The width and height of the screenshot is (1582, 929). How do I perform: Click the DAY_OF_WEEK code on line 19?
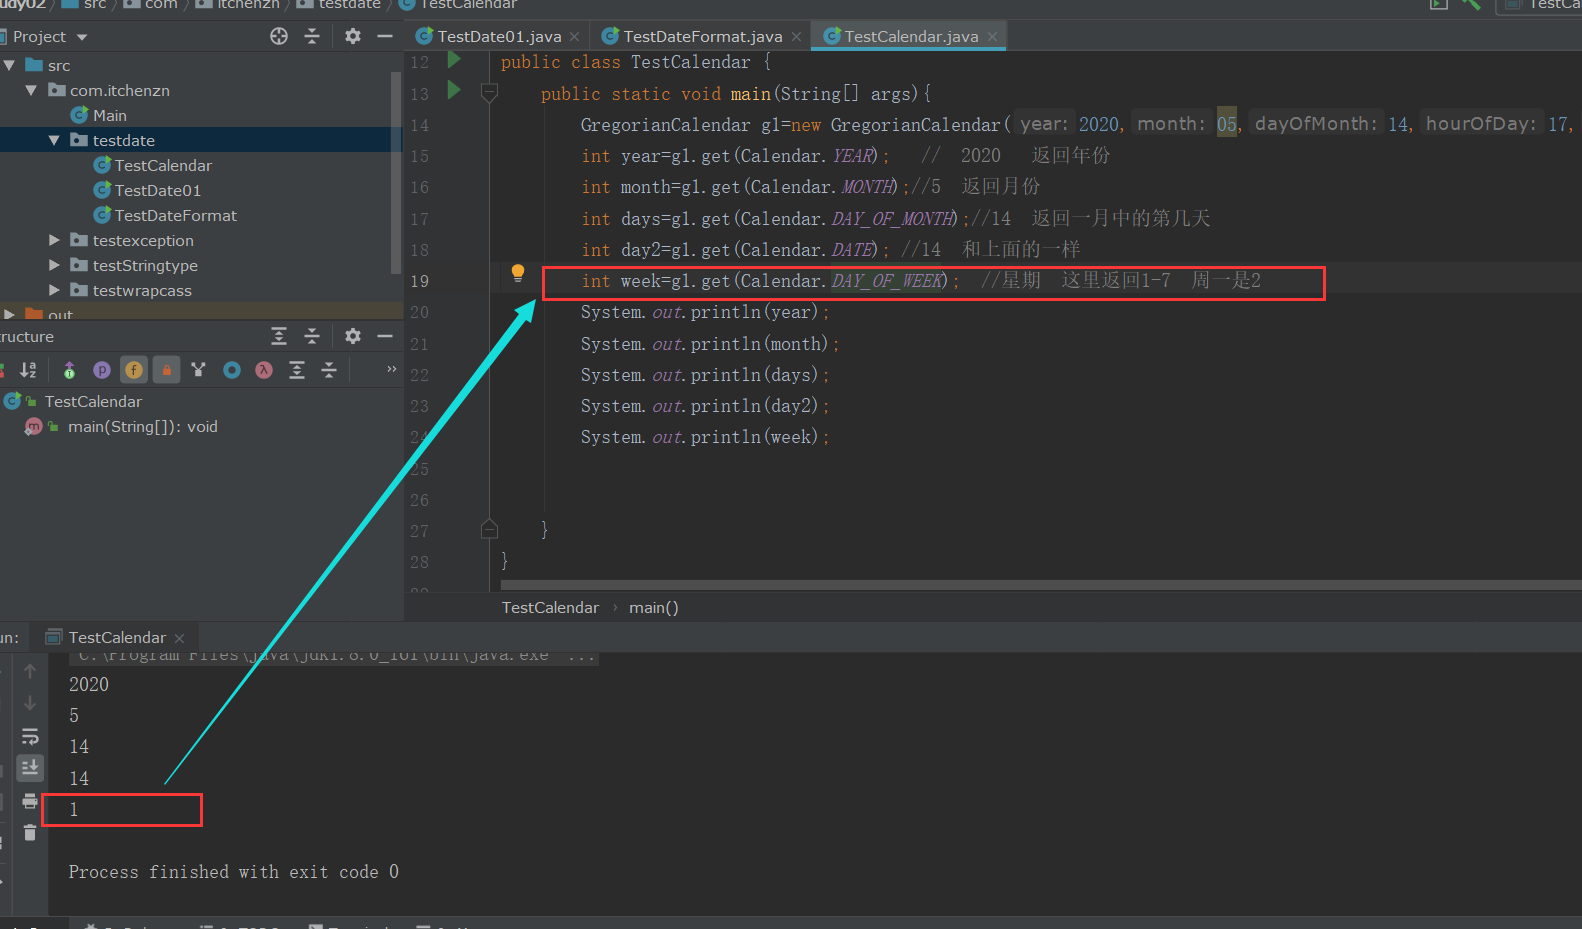coord(888,281)
